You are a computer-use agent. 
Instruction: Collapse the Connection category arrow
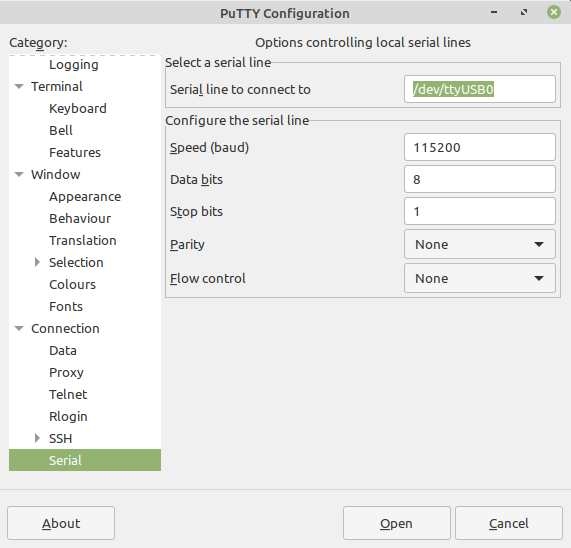(x=19, y=328)
